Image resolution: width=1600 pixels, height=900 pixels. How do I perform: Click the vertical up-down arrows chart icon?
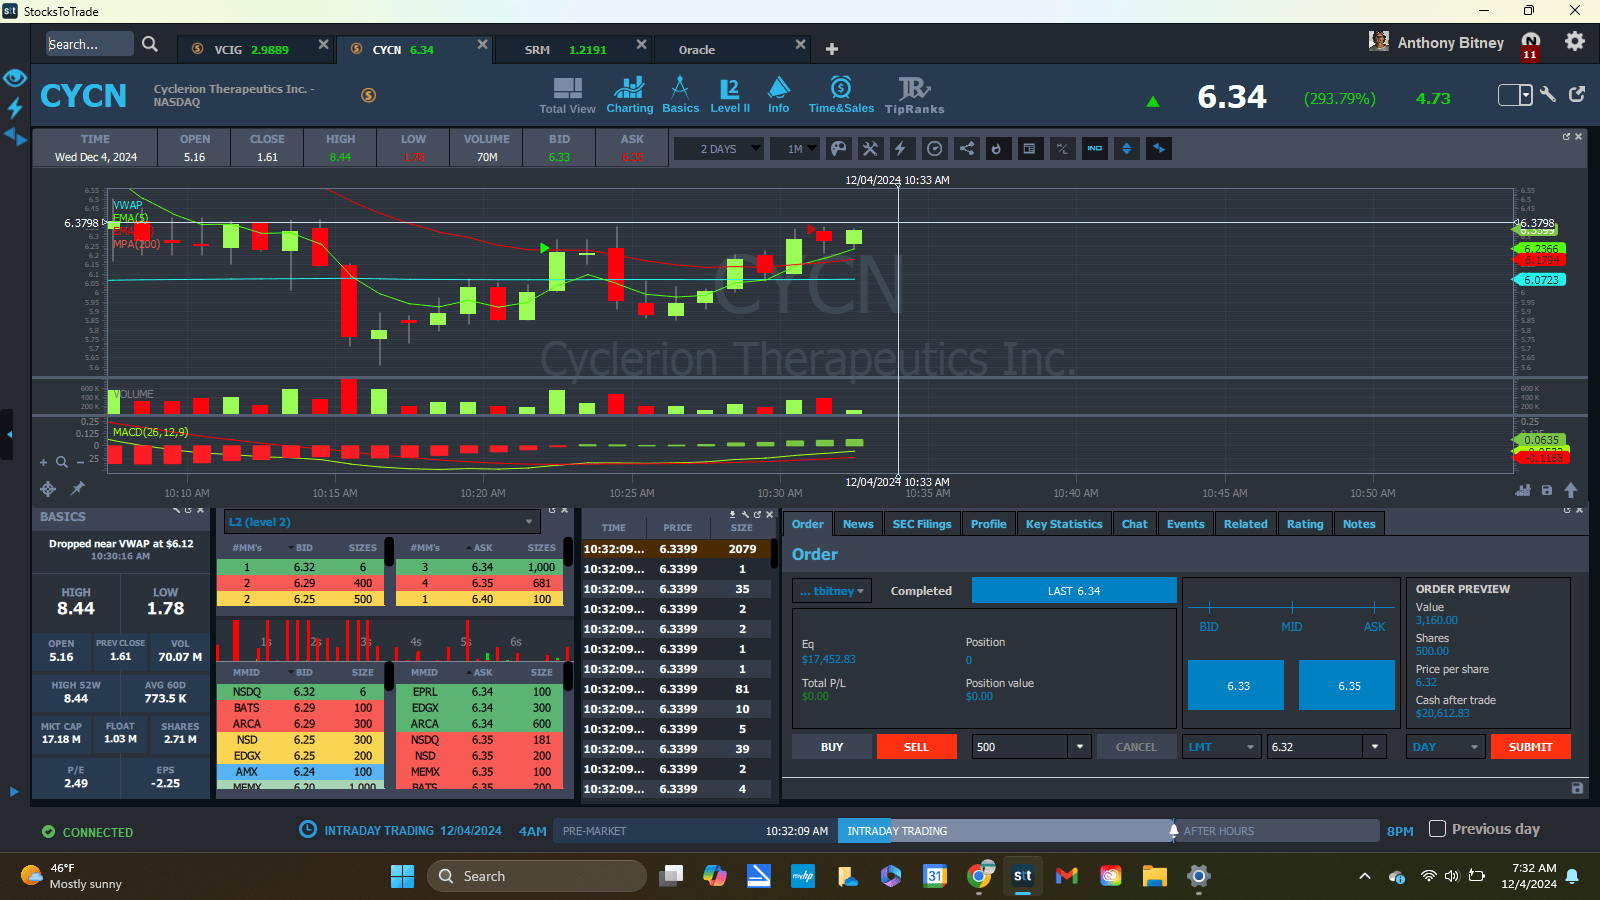(x=1127, y=149)
